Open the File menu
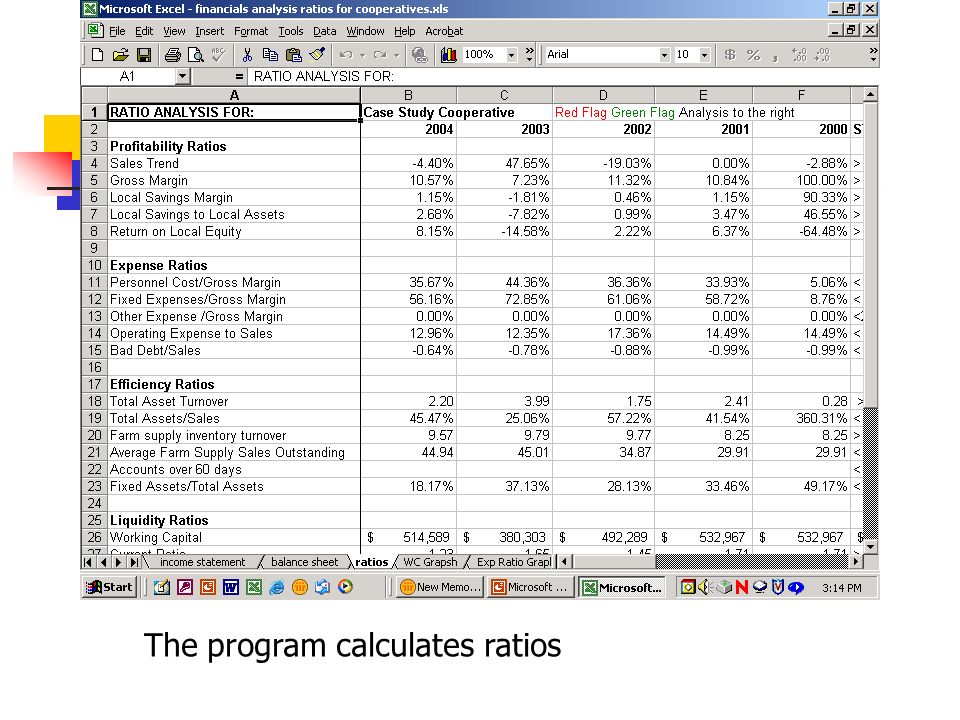Image resolution: width=960 pixels, height=720 pixels. (116, 31)
